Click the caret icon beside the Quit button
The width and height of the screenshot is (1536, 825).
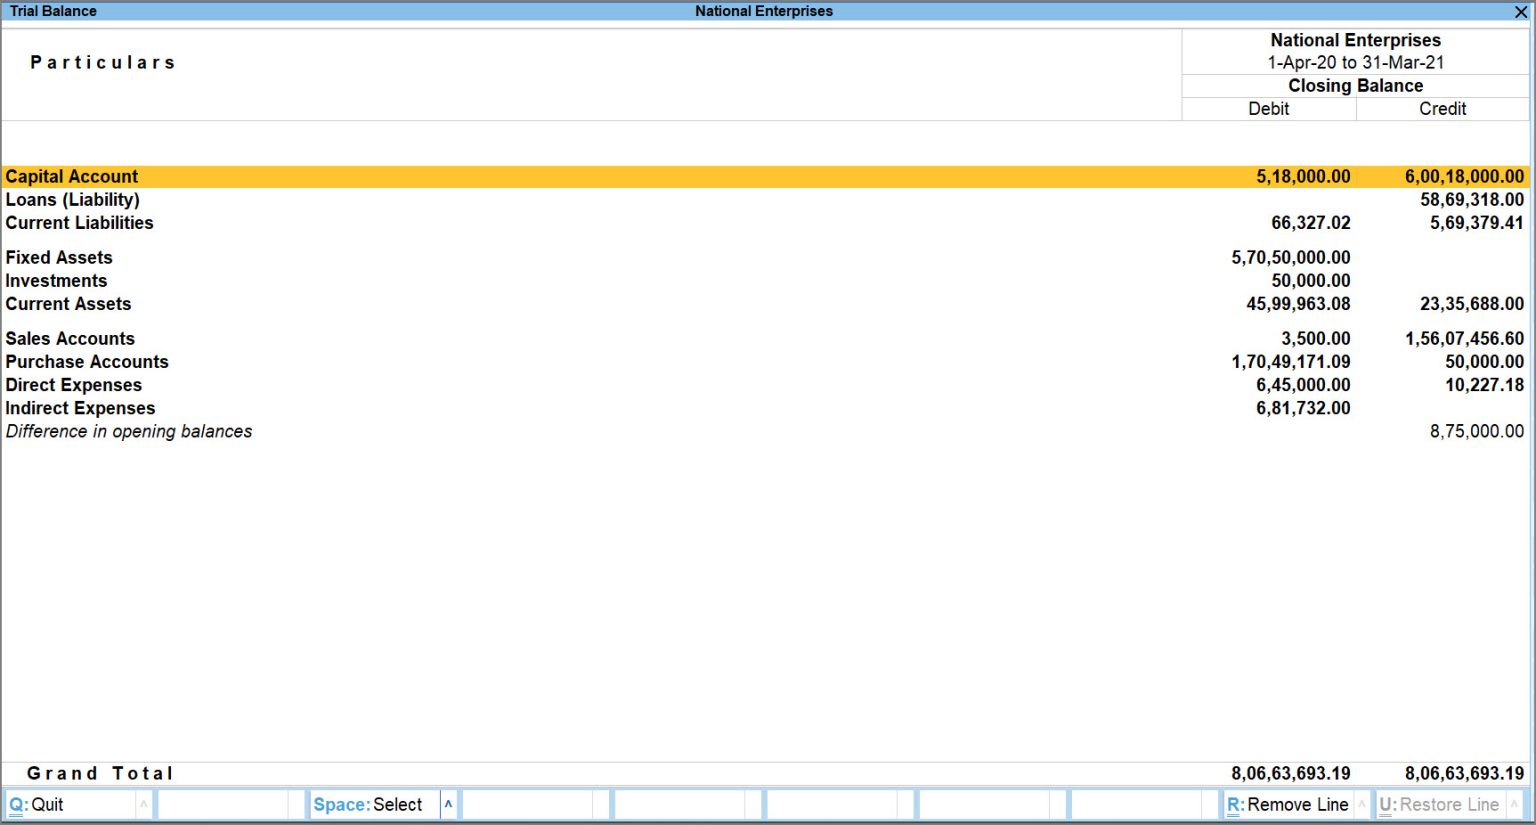click(x=143, y=804)
